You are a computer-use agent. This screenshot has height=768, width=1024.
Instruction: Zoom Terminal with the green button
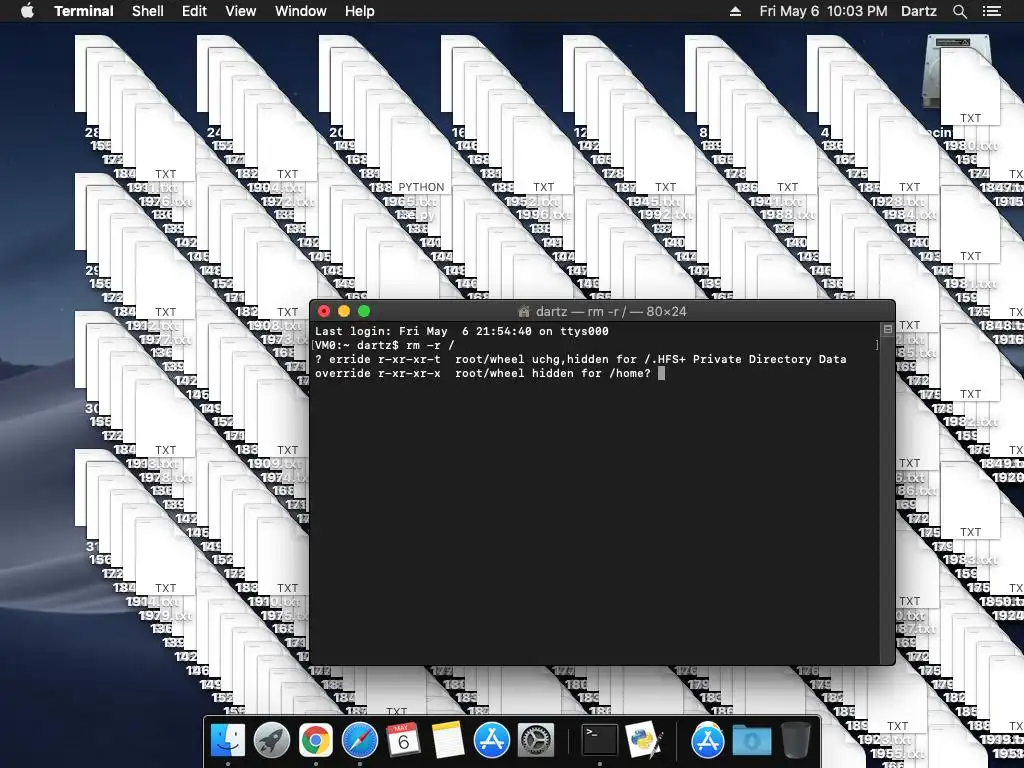[x=364, y=312]
